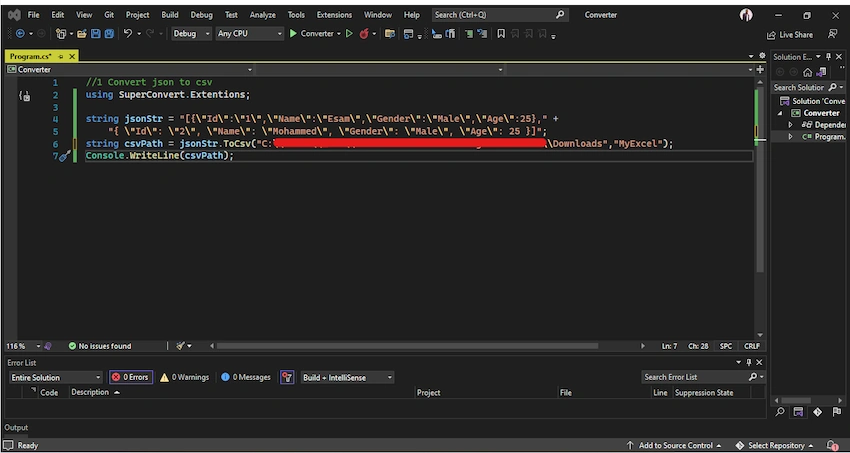The width and height of the screenshot is (850, 453).
Task: Click the New Project toolbar icon
Action: point(61,34)
